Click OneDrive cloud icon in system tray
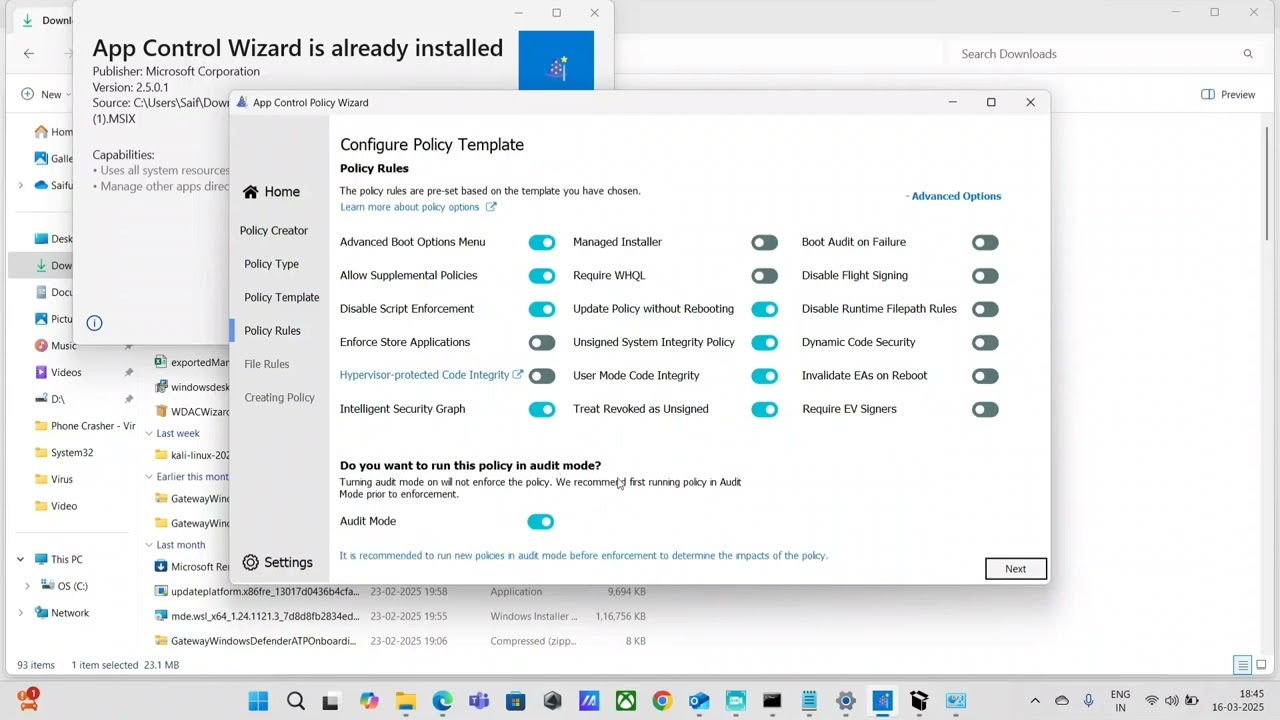1280x720 pixels. [x=1062, y=701]
